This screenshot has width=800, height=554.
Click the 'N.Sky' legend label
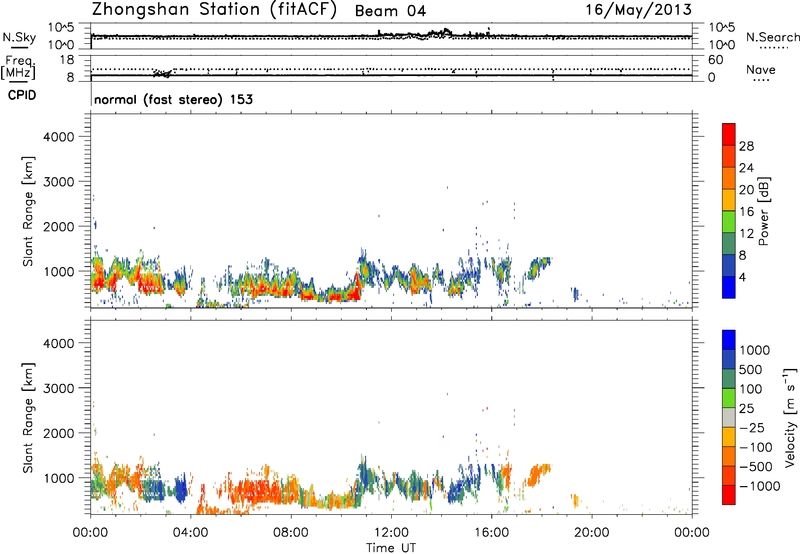point(19,37)
